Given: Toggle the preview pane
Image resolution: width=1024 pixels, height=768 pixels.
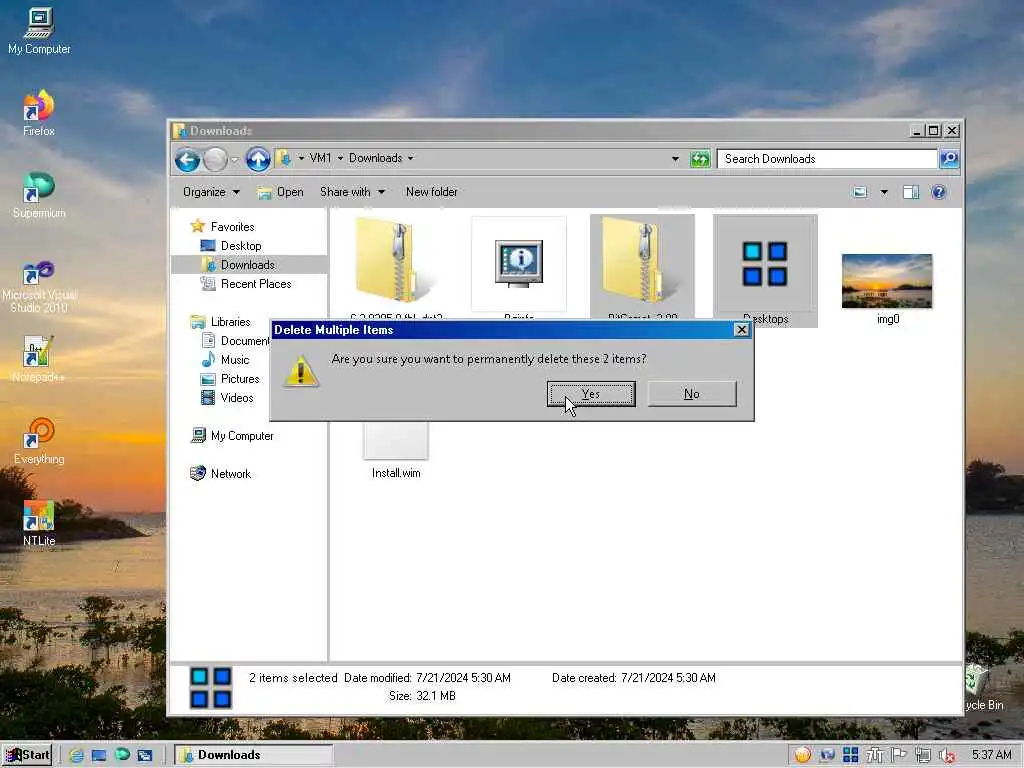Looking at the screenshot, I should click(x=911, y=192).
